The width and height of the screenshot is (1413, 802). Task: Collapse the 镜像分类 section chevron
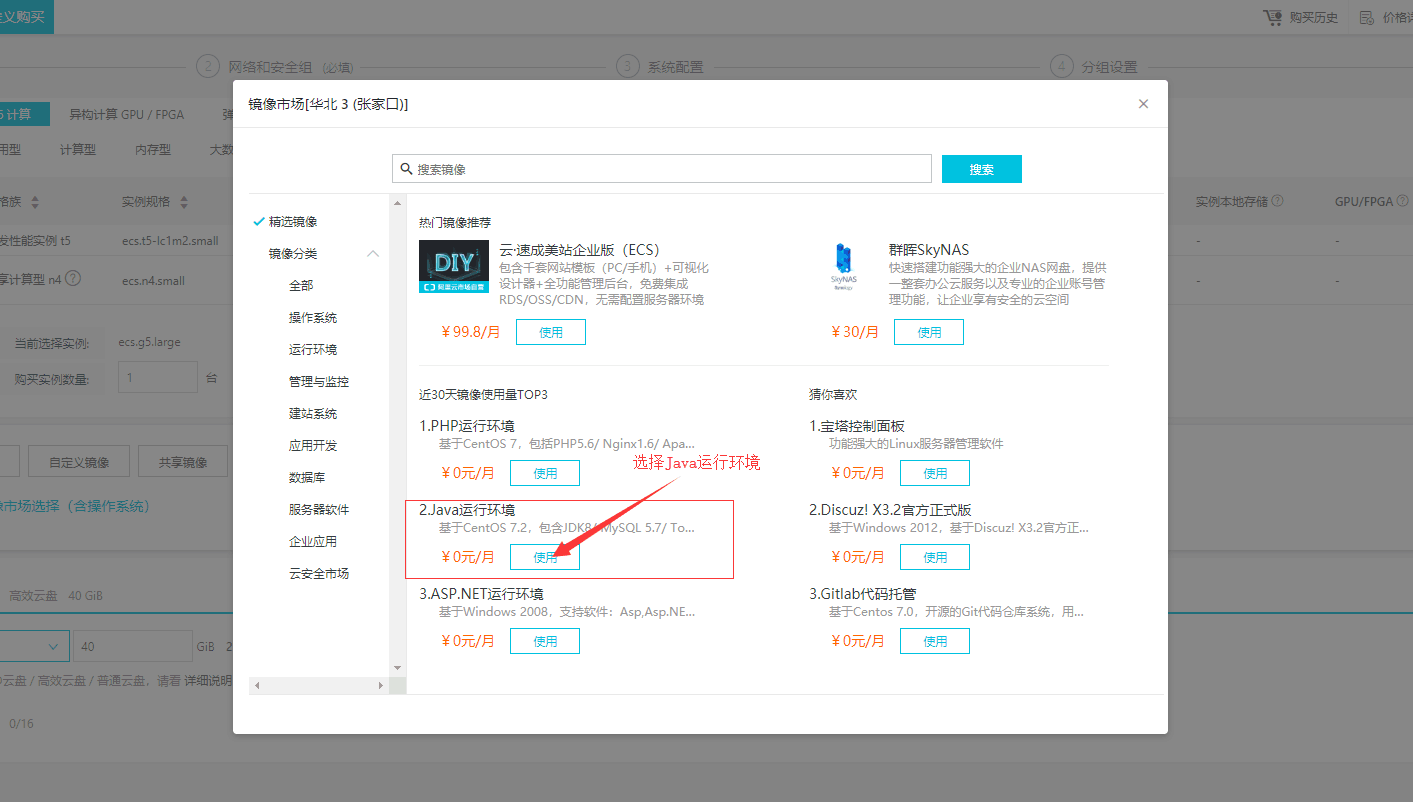[x=373, y=254]
